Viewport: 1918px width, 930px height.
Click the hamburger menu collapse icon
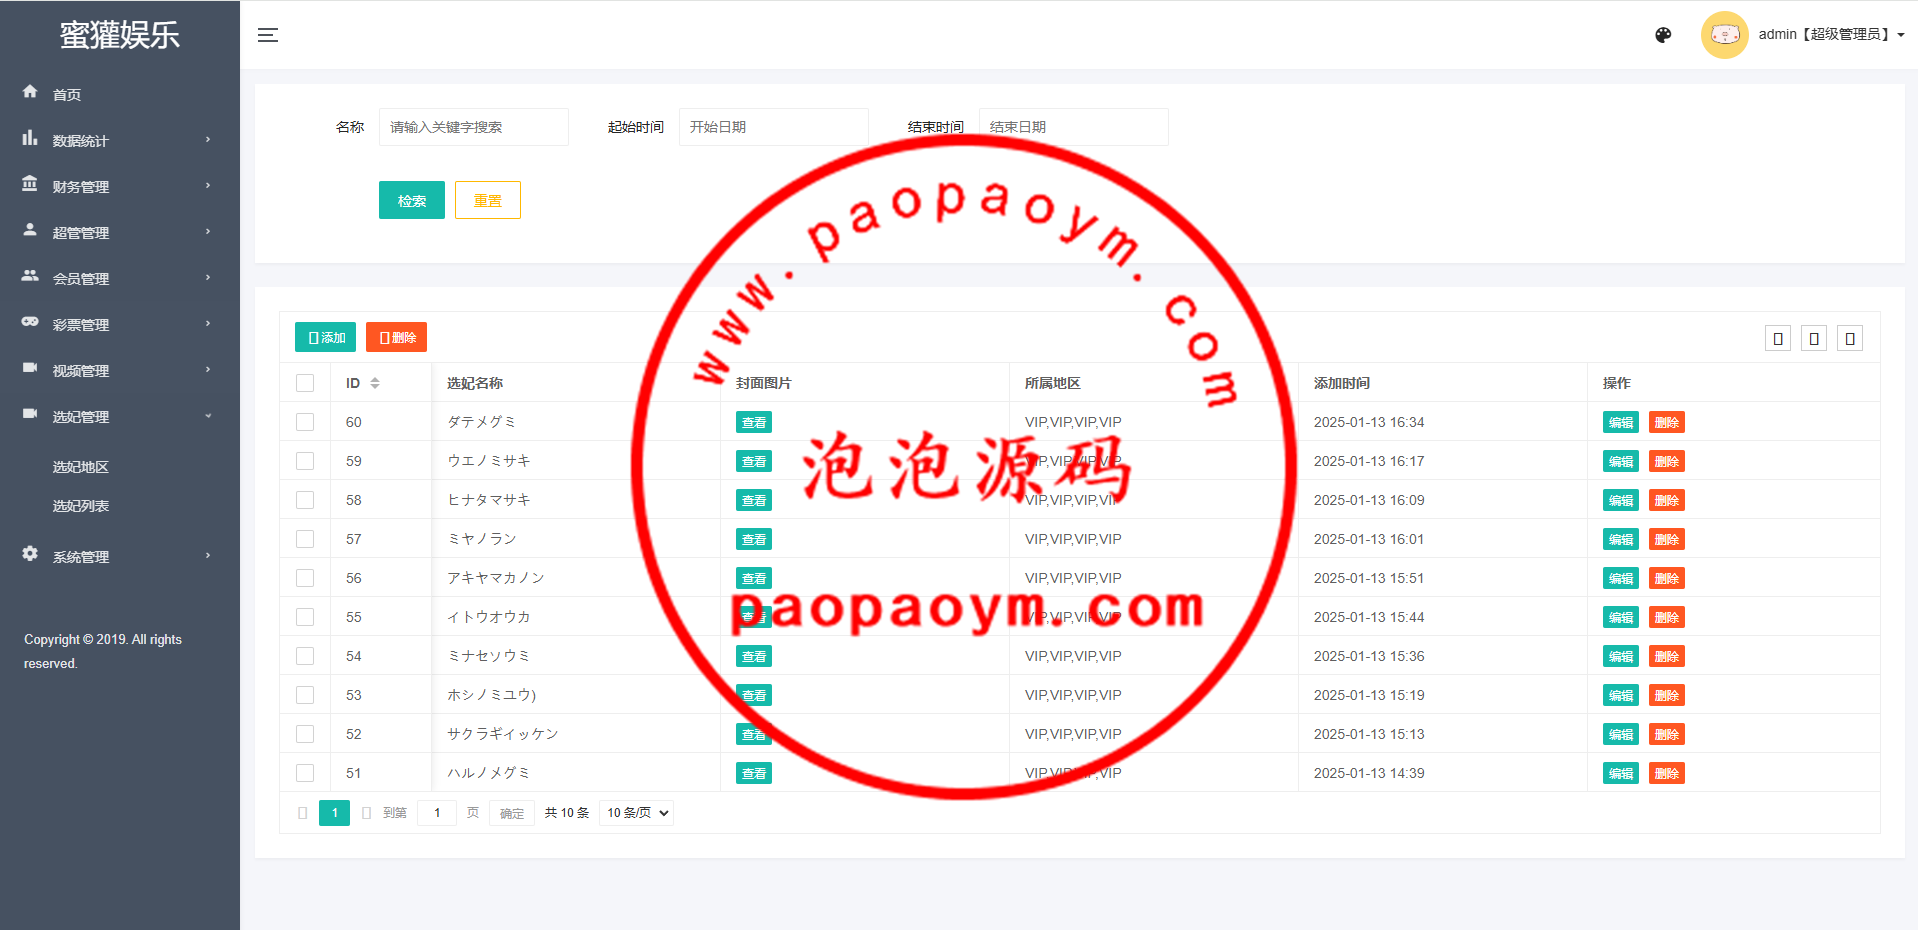coord(267,35)
